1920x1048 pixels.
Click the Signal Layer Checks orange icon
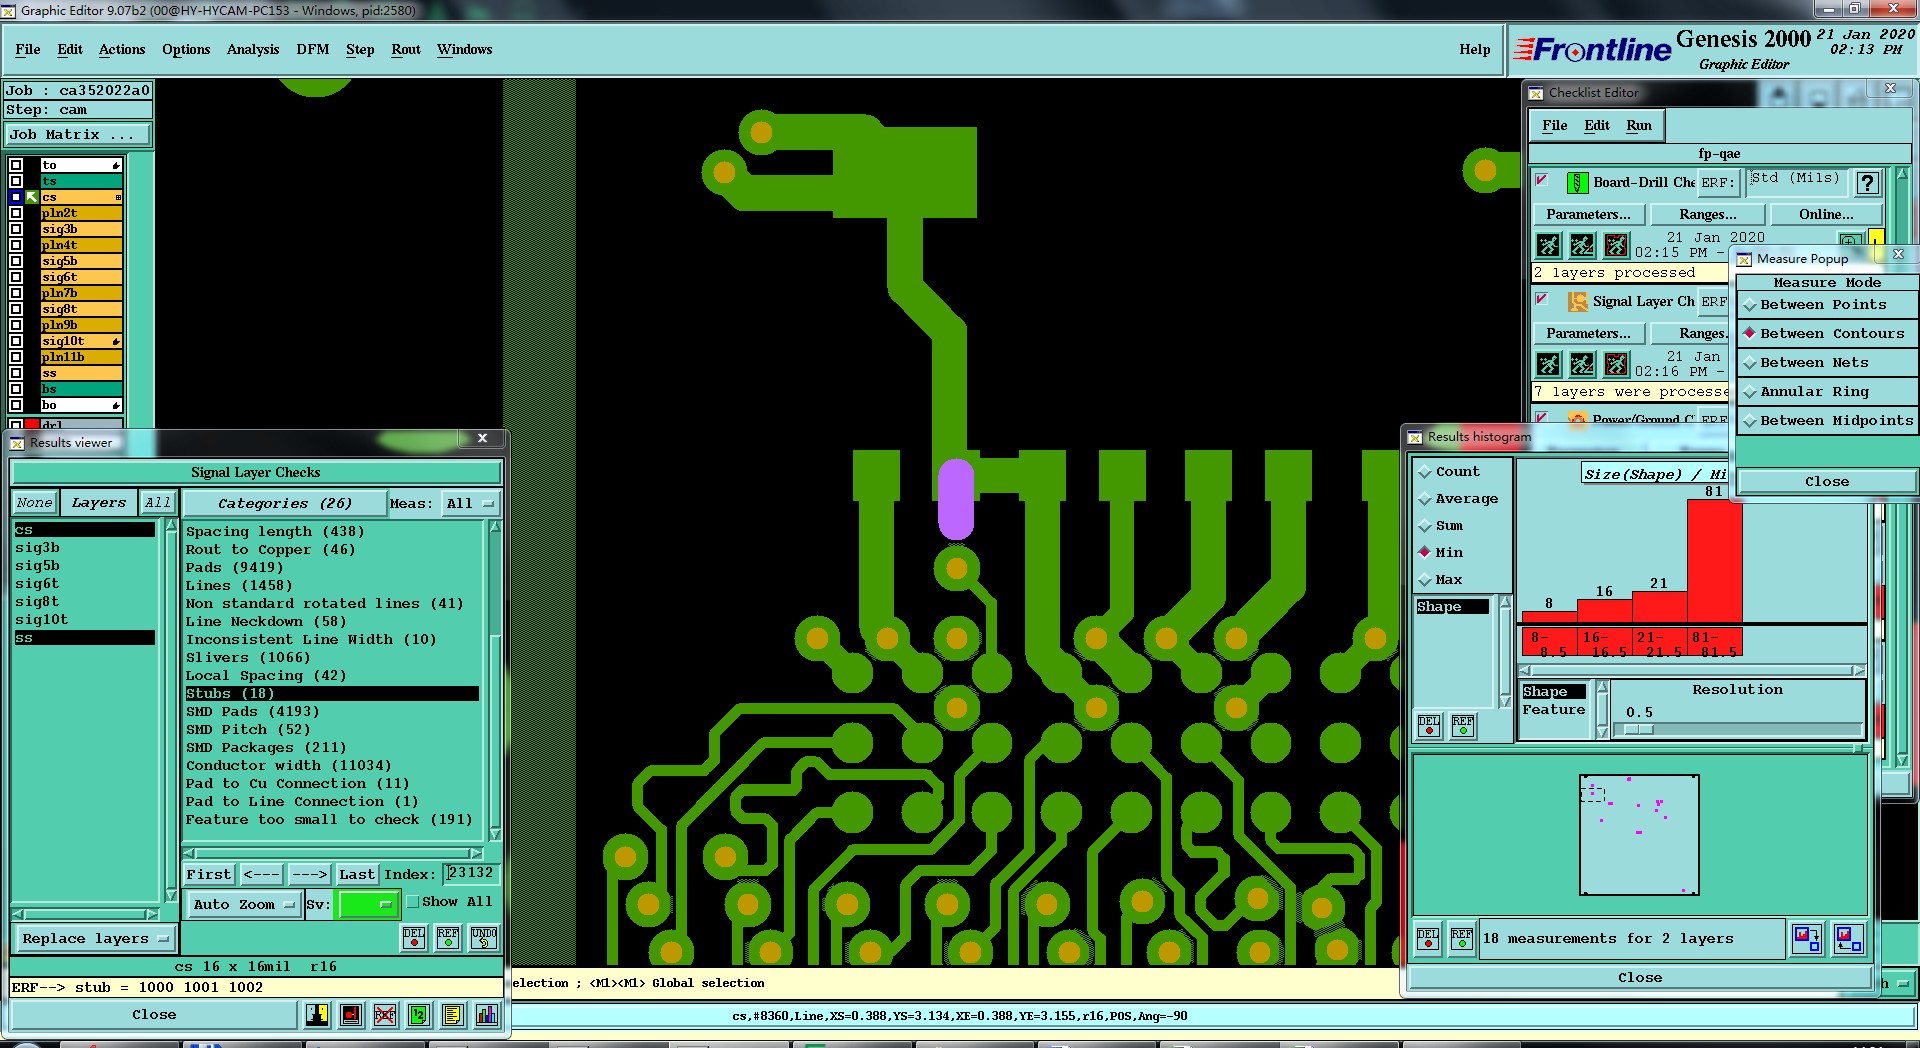pyautogui.click(x=1577, y=301)
